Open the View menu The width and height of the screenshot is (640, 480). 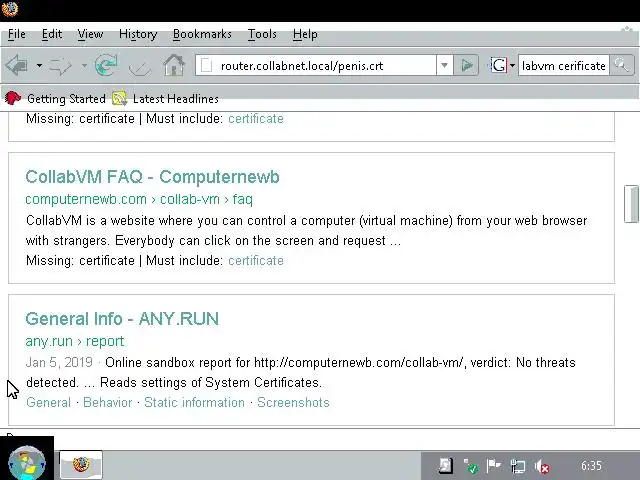point(90,34)
